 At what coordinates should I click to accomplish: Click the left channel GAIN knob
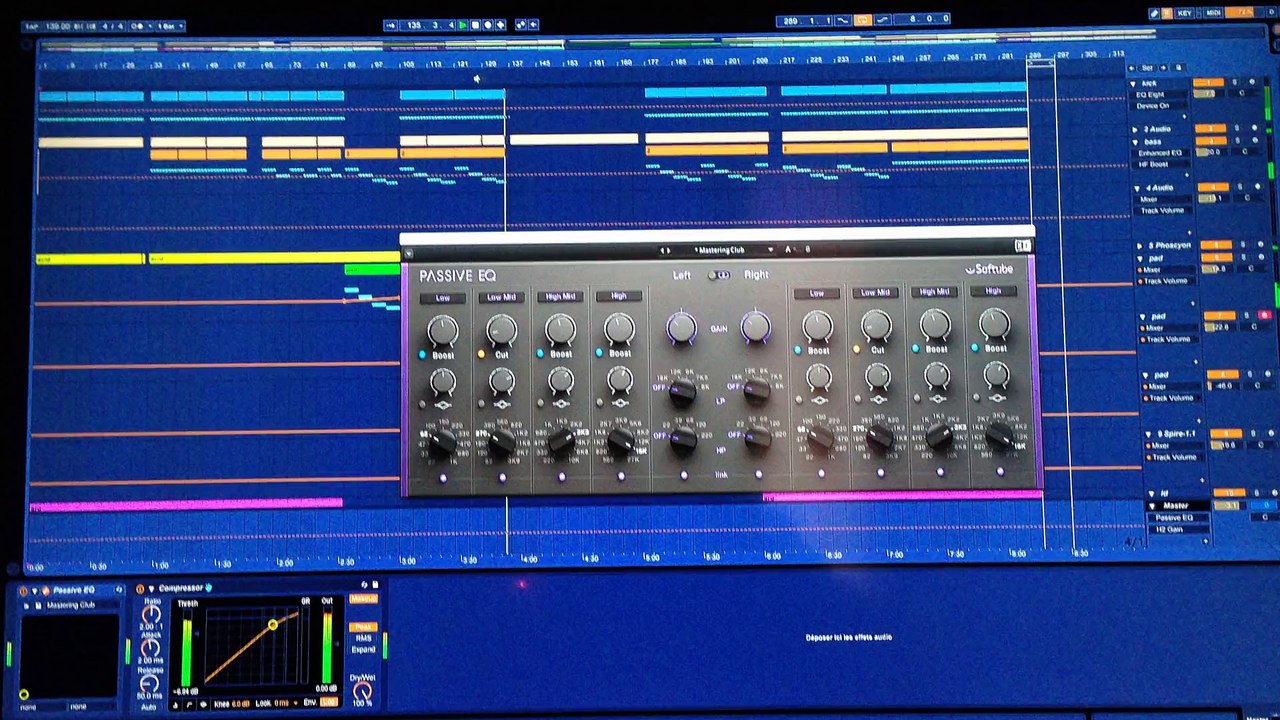click(681, 327)
